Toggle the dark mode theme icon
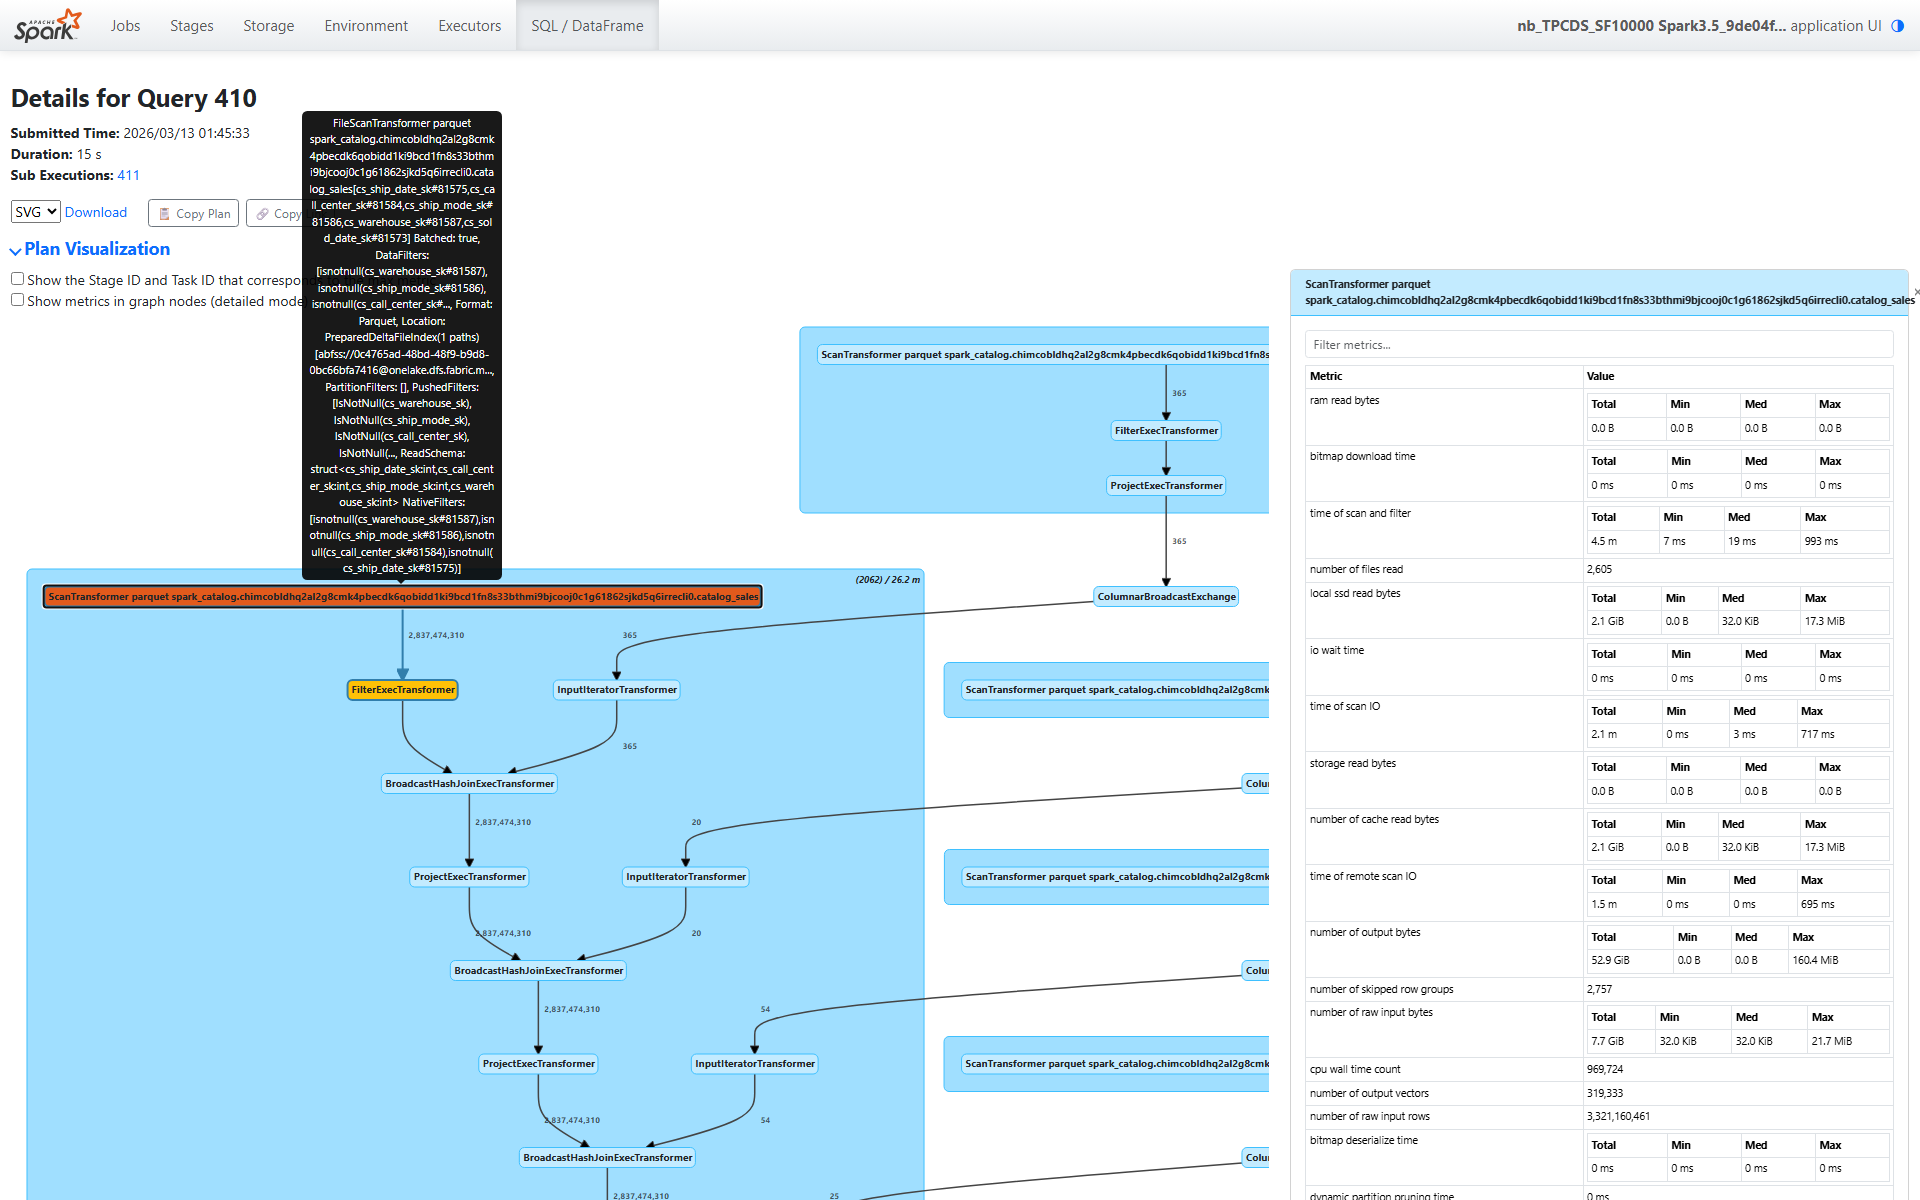This screenshot has width=1920, height=1200. click(x=1897, y=26)
